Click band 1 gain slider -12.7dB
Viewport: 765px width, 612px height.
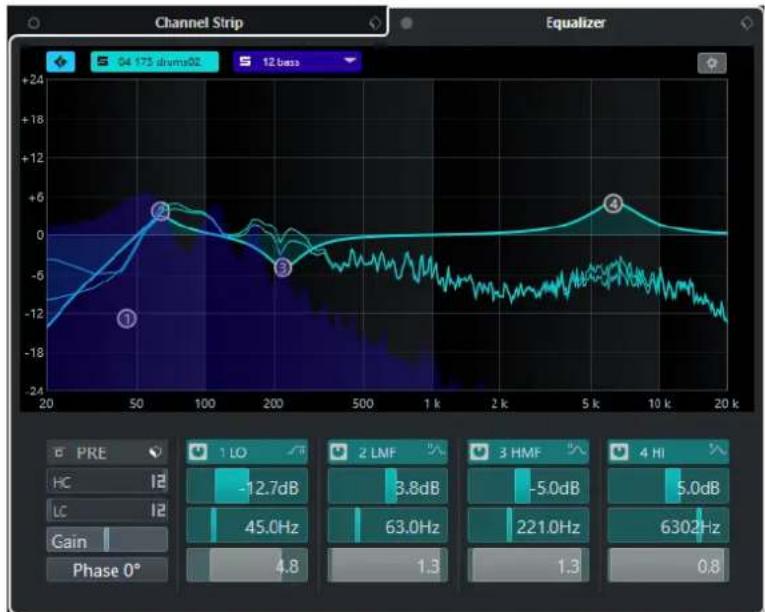[247, 487]
